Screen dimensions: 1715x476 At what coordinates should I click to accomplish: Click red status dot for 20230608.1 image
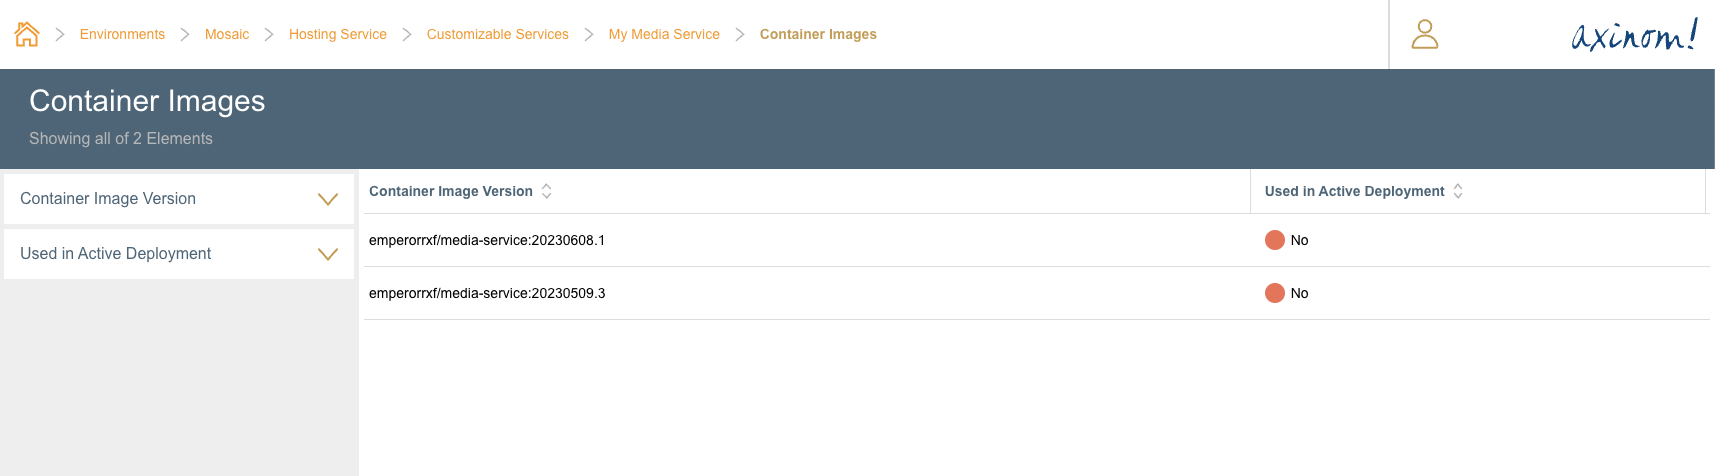click(1275, 240)
